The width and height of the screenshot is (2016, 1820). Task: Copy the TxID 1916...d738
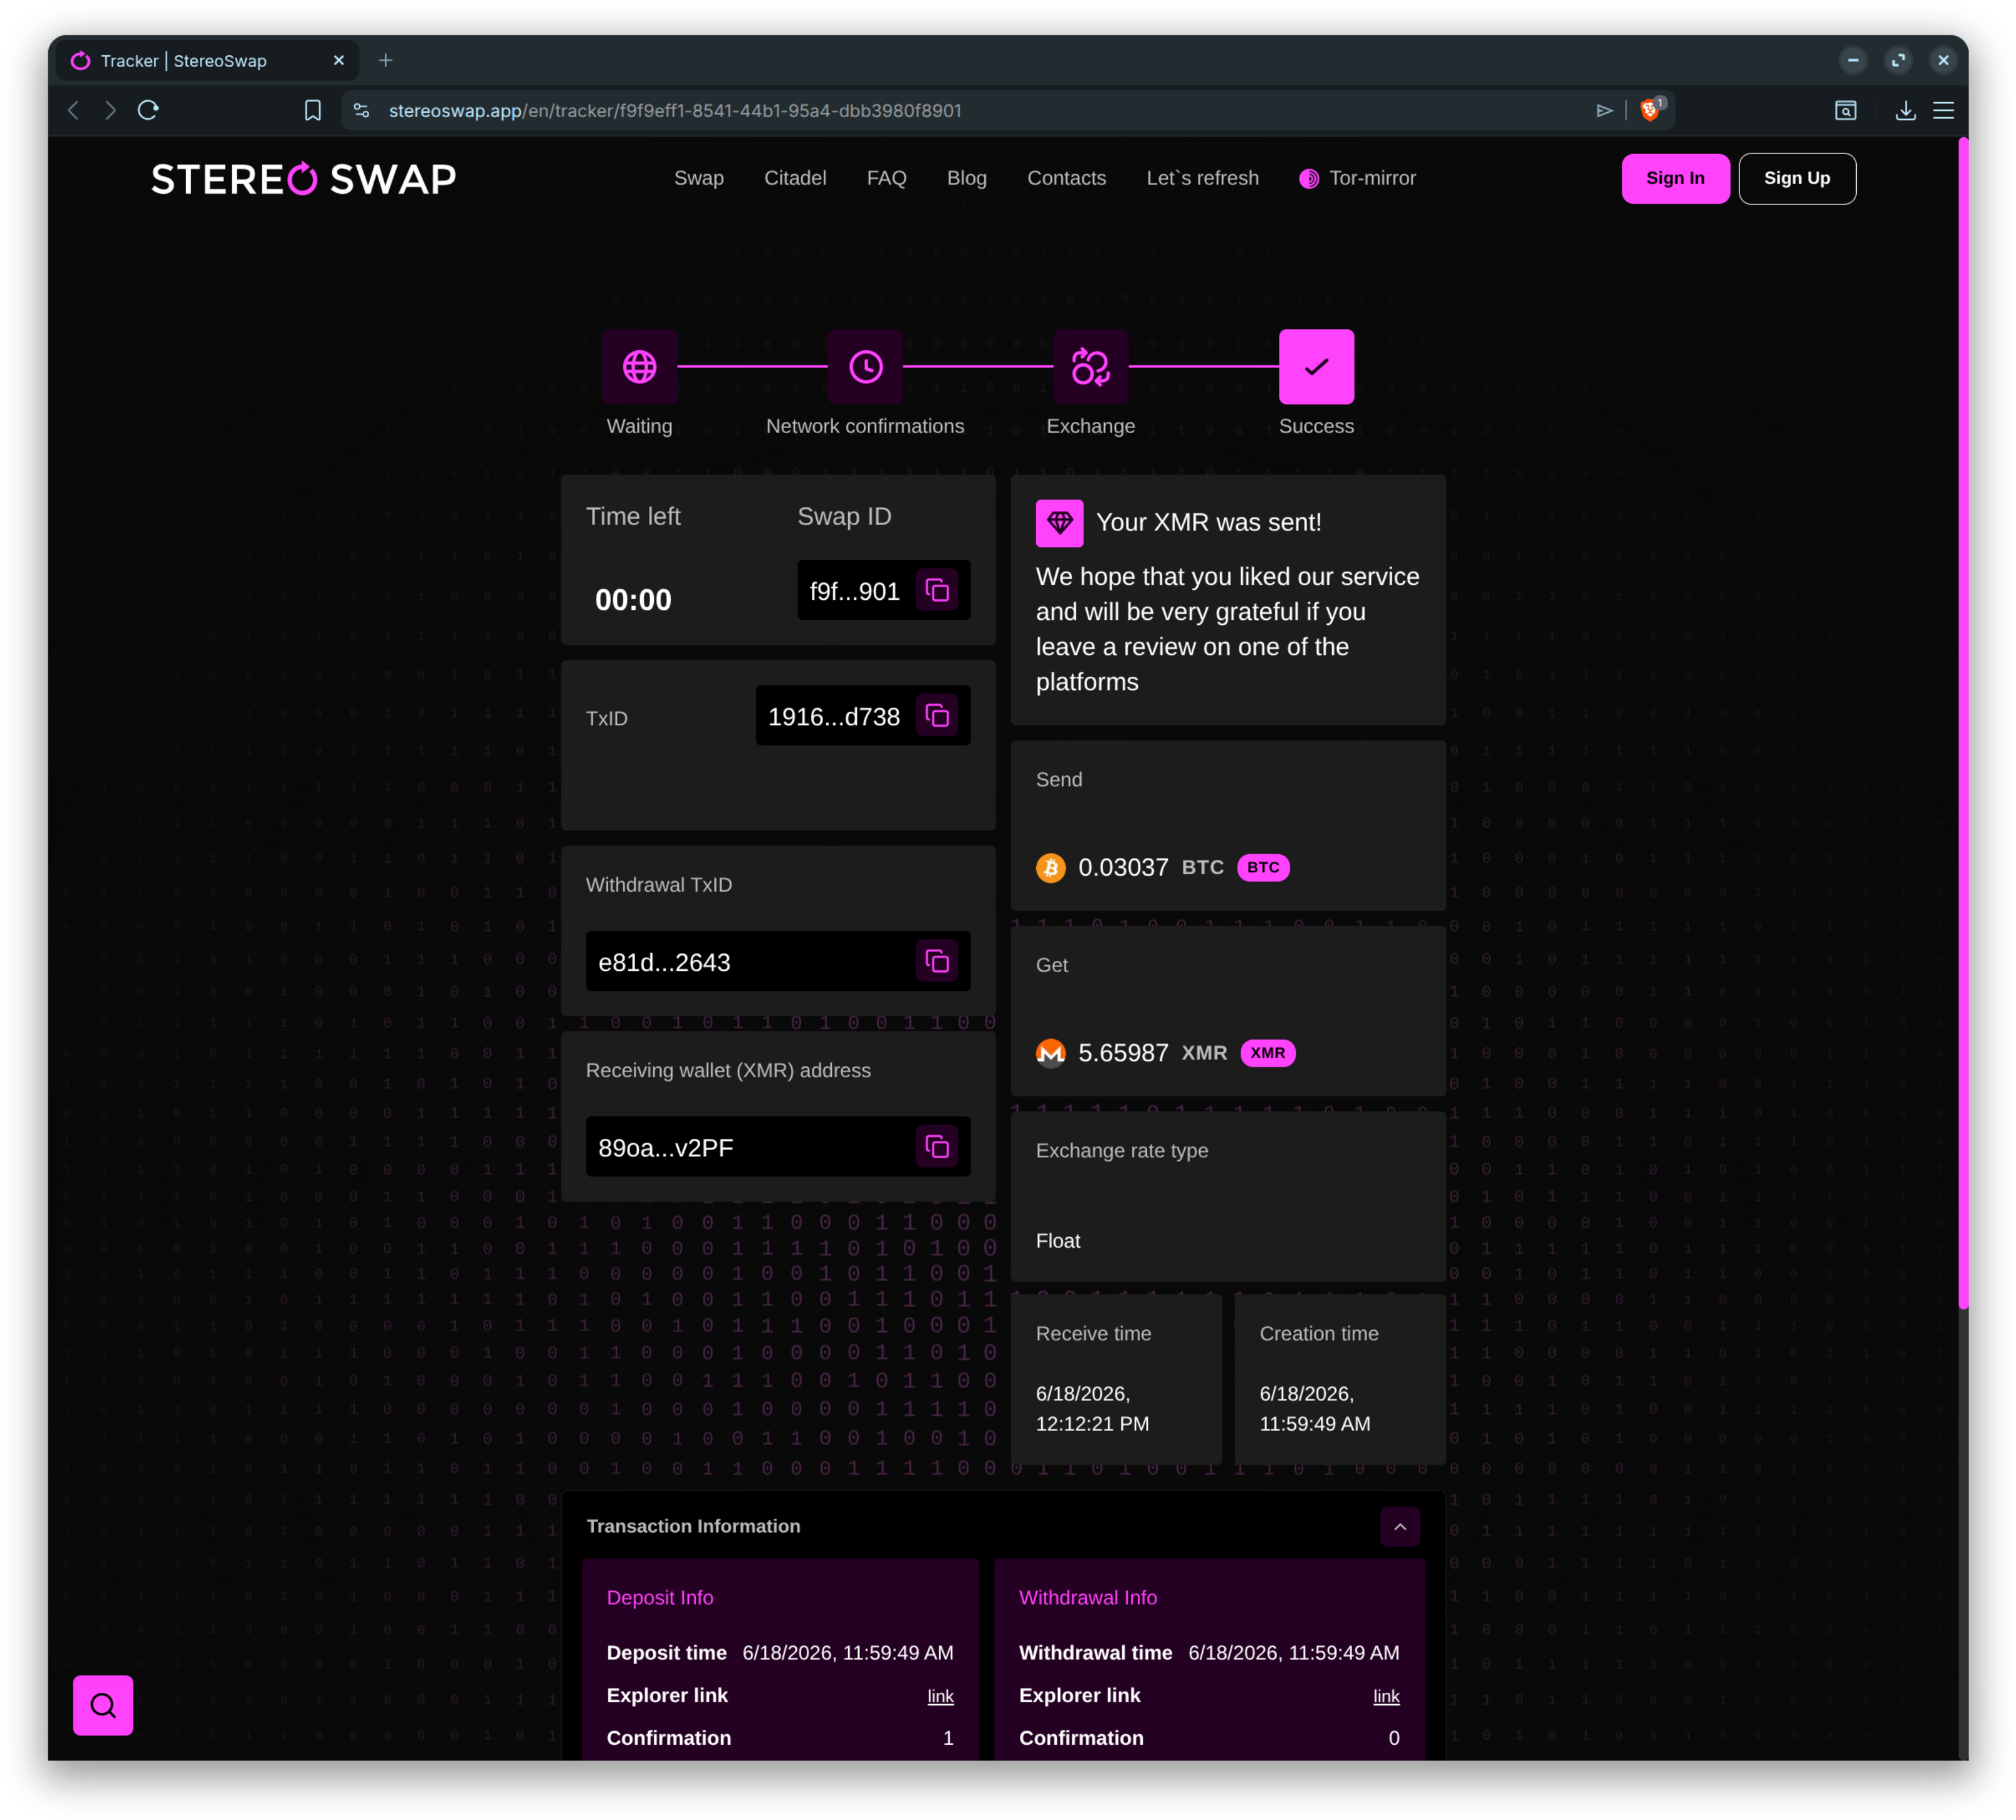(937, 716)
